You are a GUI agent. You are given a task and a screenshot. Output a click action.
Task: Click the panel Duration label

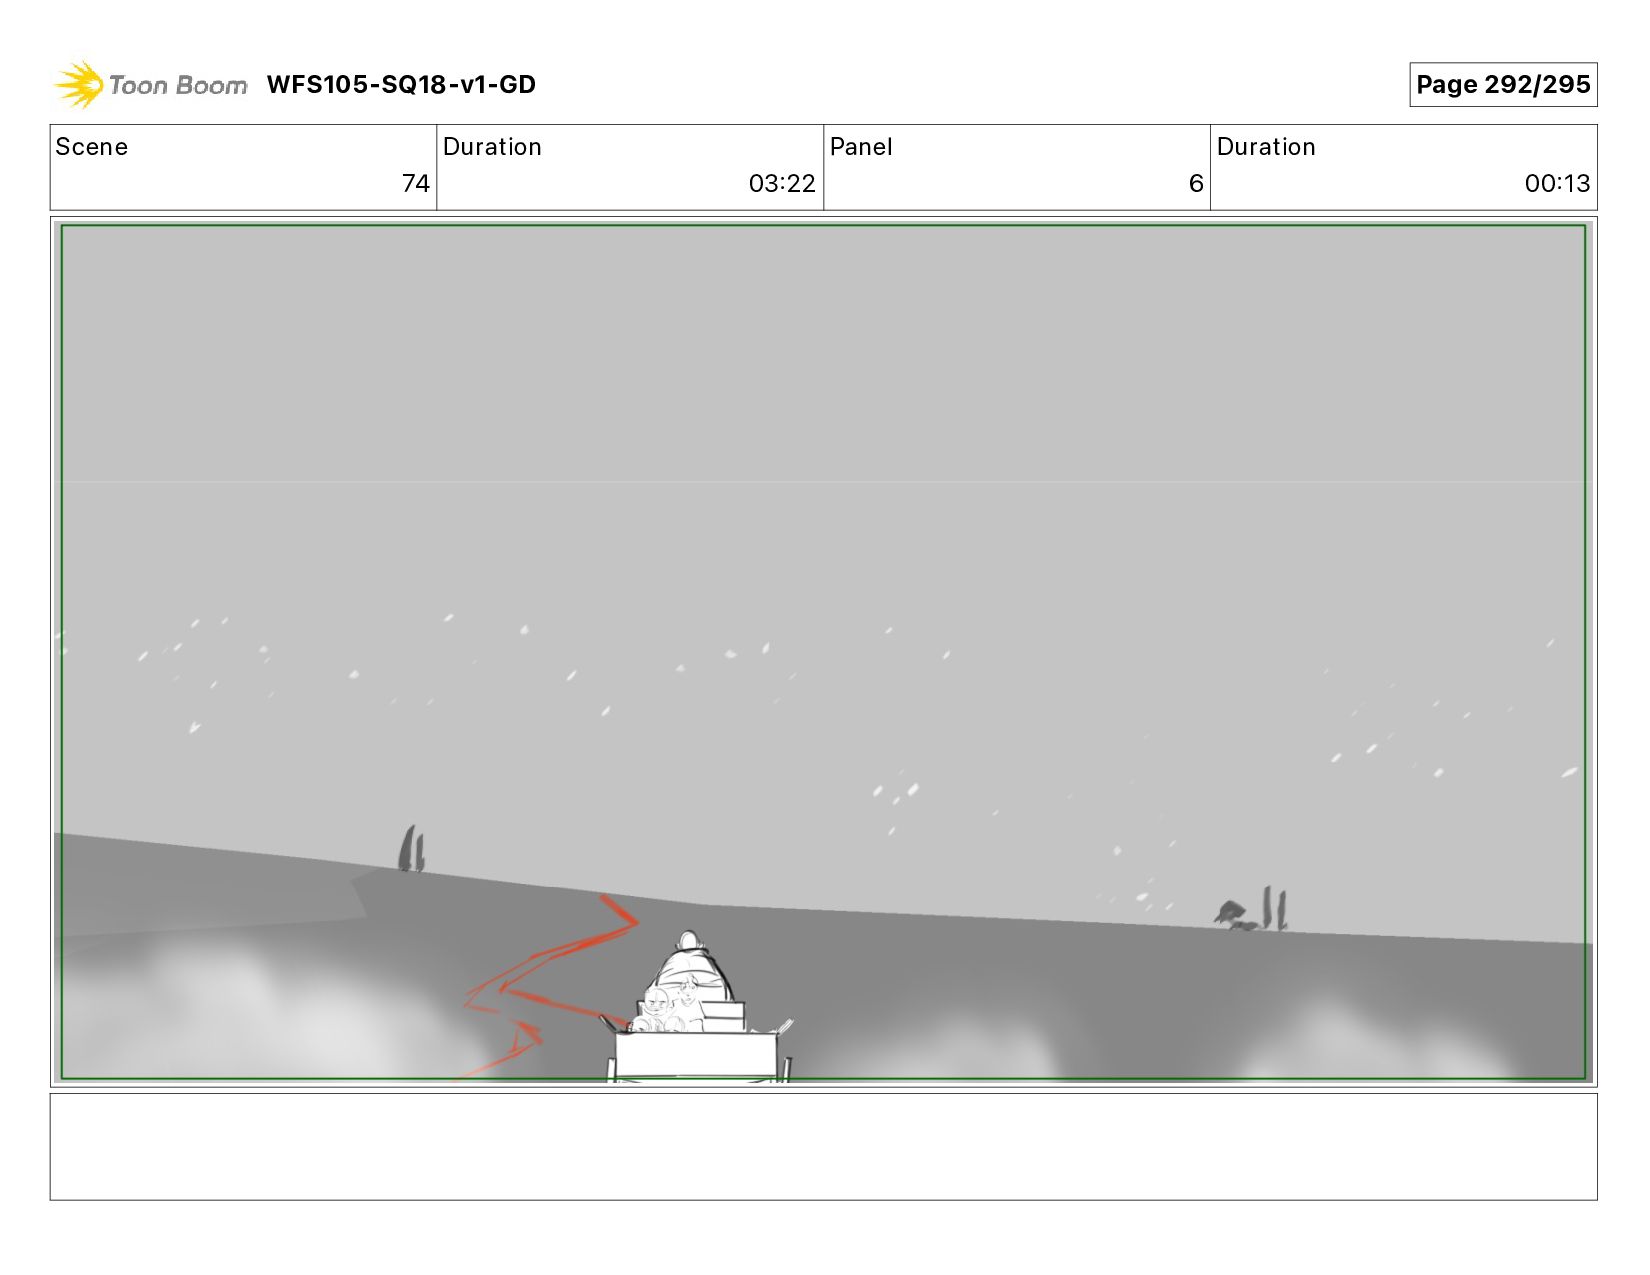click(x=1266, y=147)
